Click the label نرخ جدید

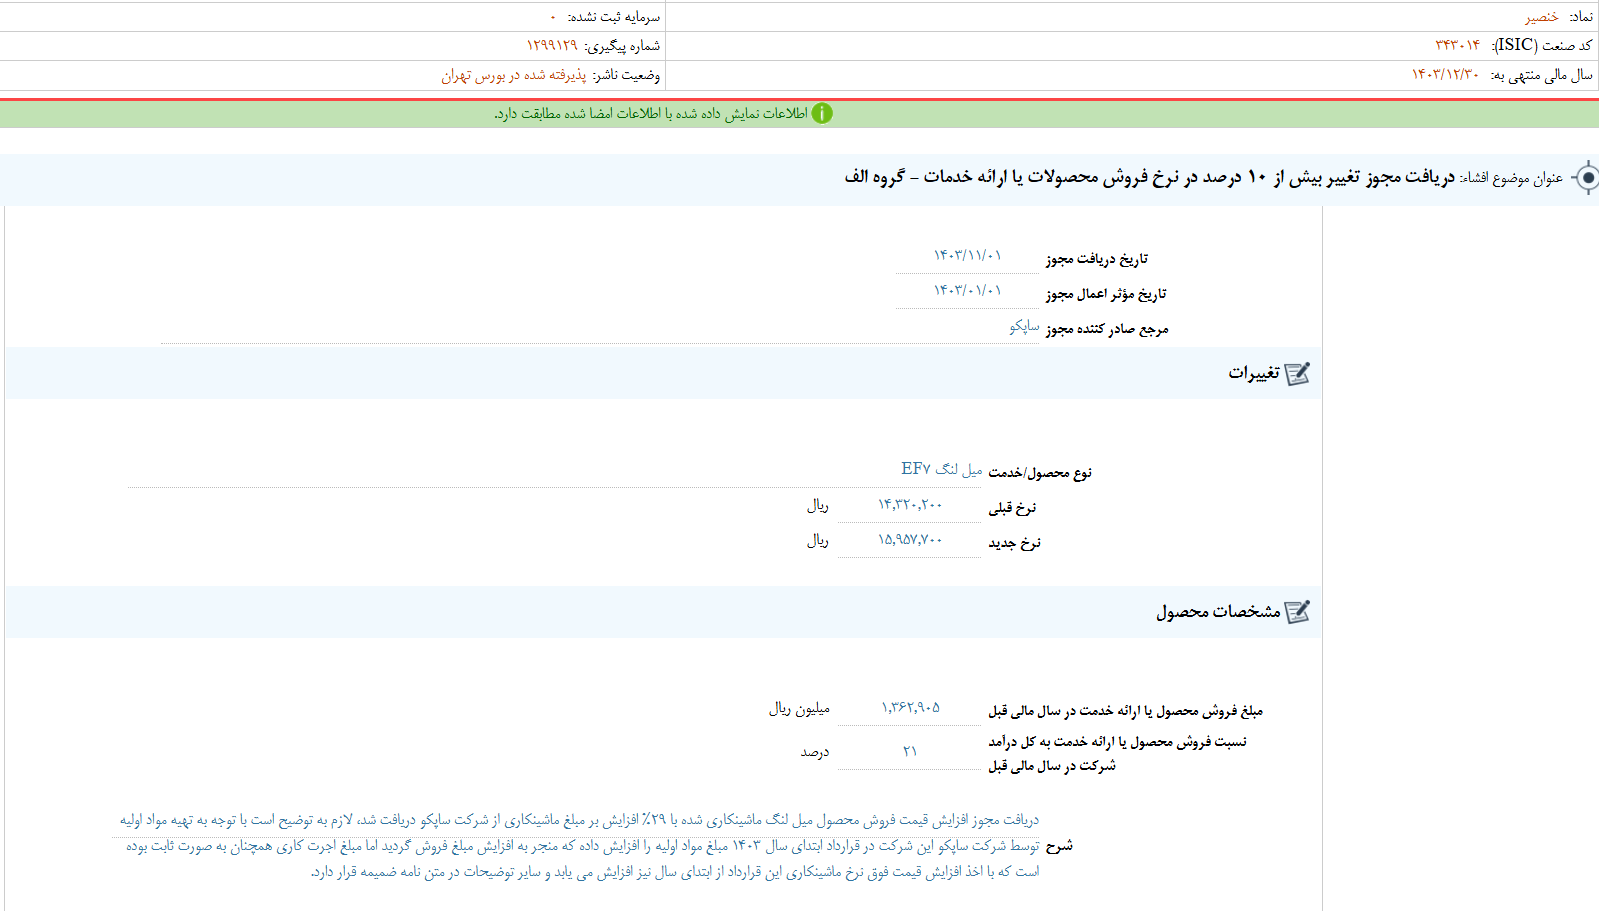[1014, 543]
